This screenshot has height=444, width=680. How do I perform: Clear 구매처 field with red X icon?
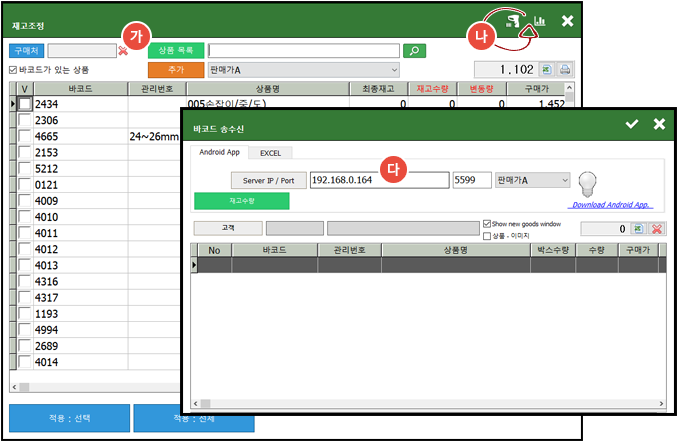pos(123,51)
